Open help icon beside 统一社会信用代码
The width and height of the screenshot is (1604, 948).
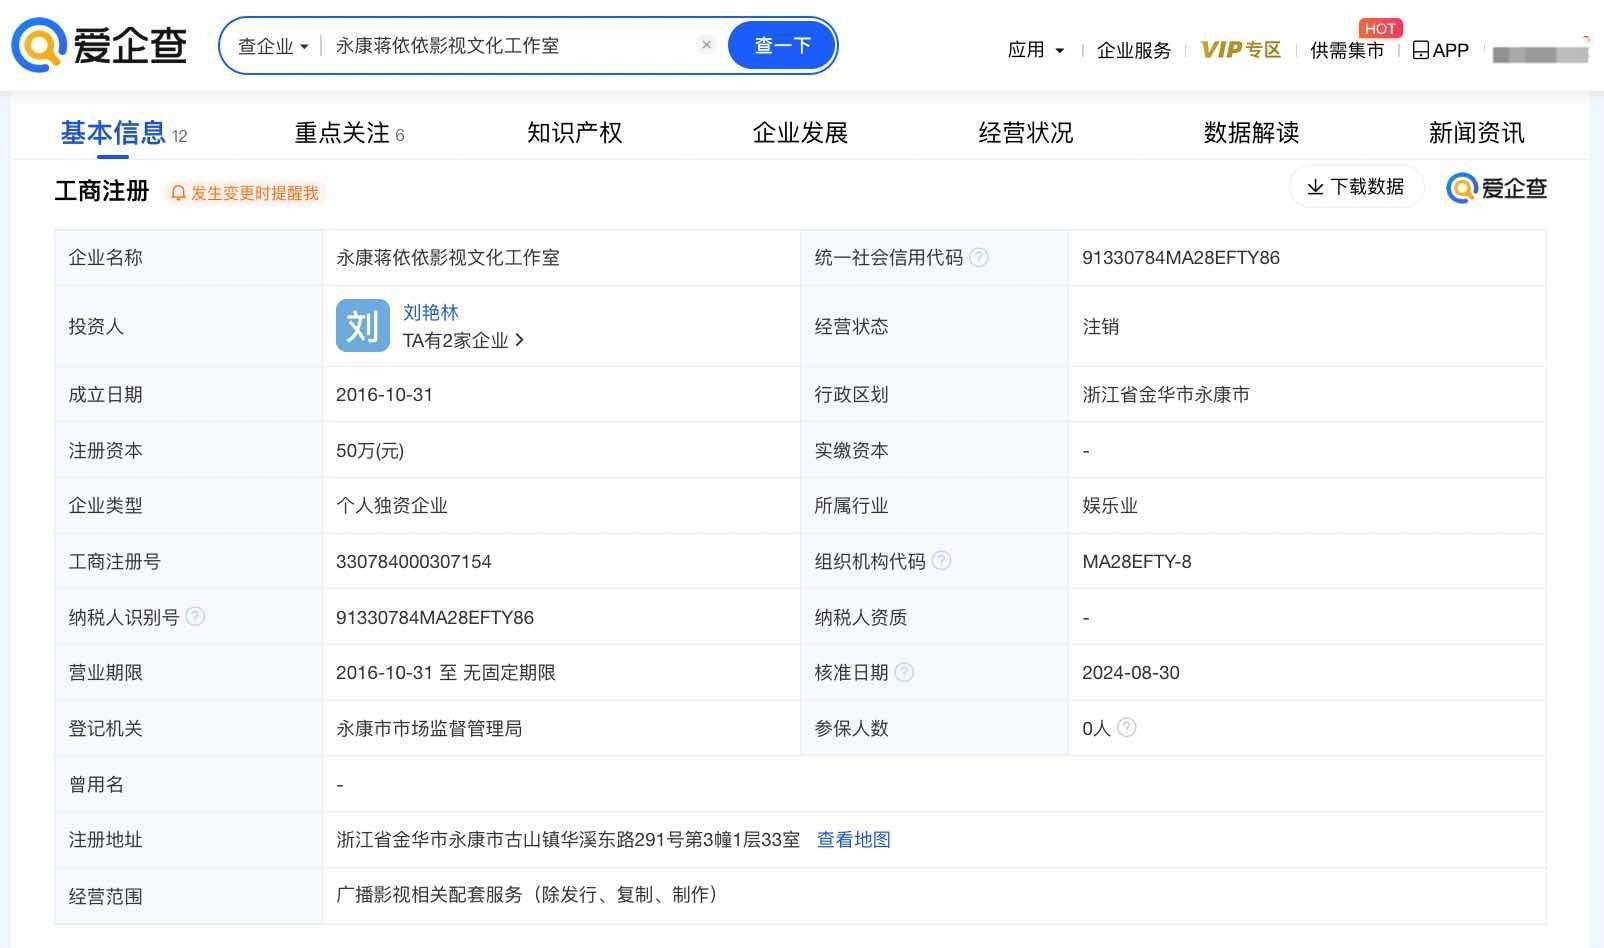(x=979, y=258)
